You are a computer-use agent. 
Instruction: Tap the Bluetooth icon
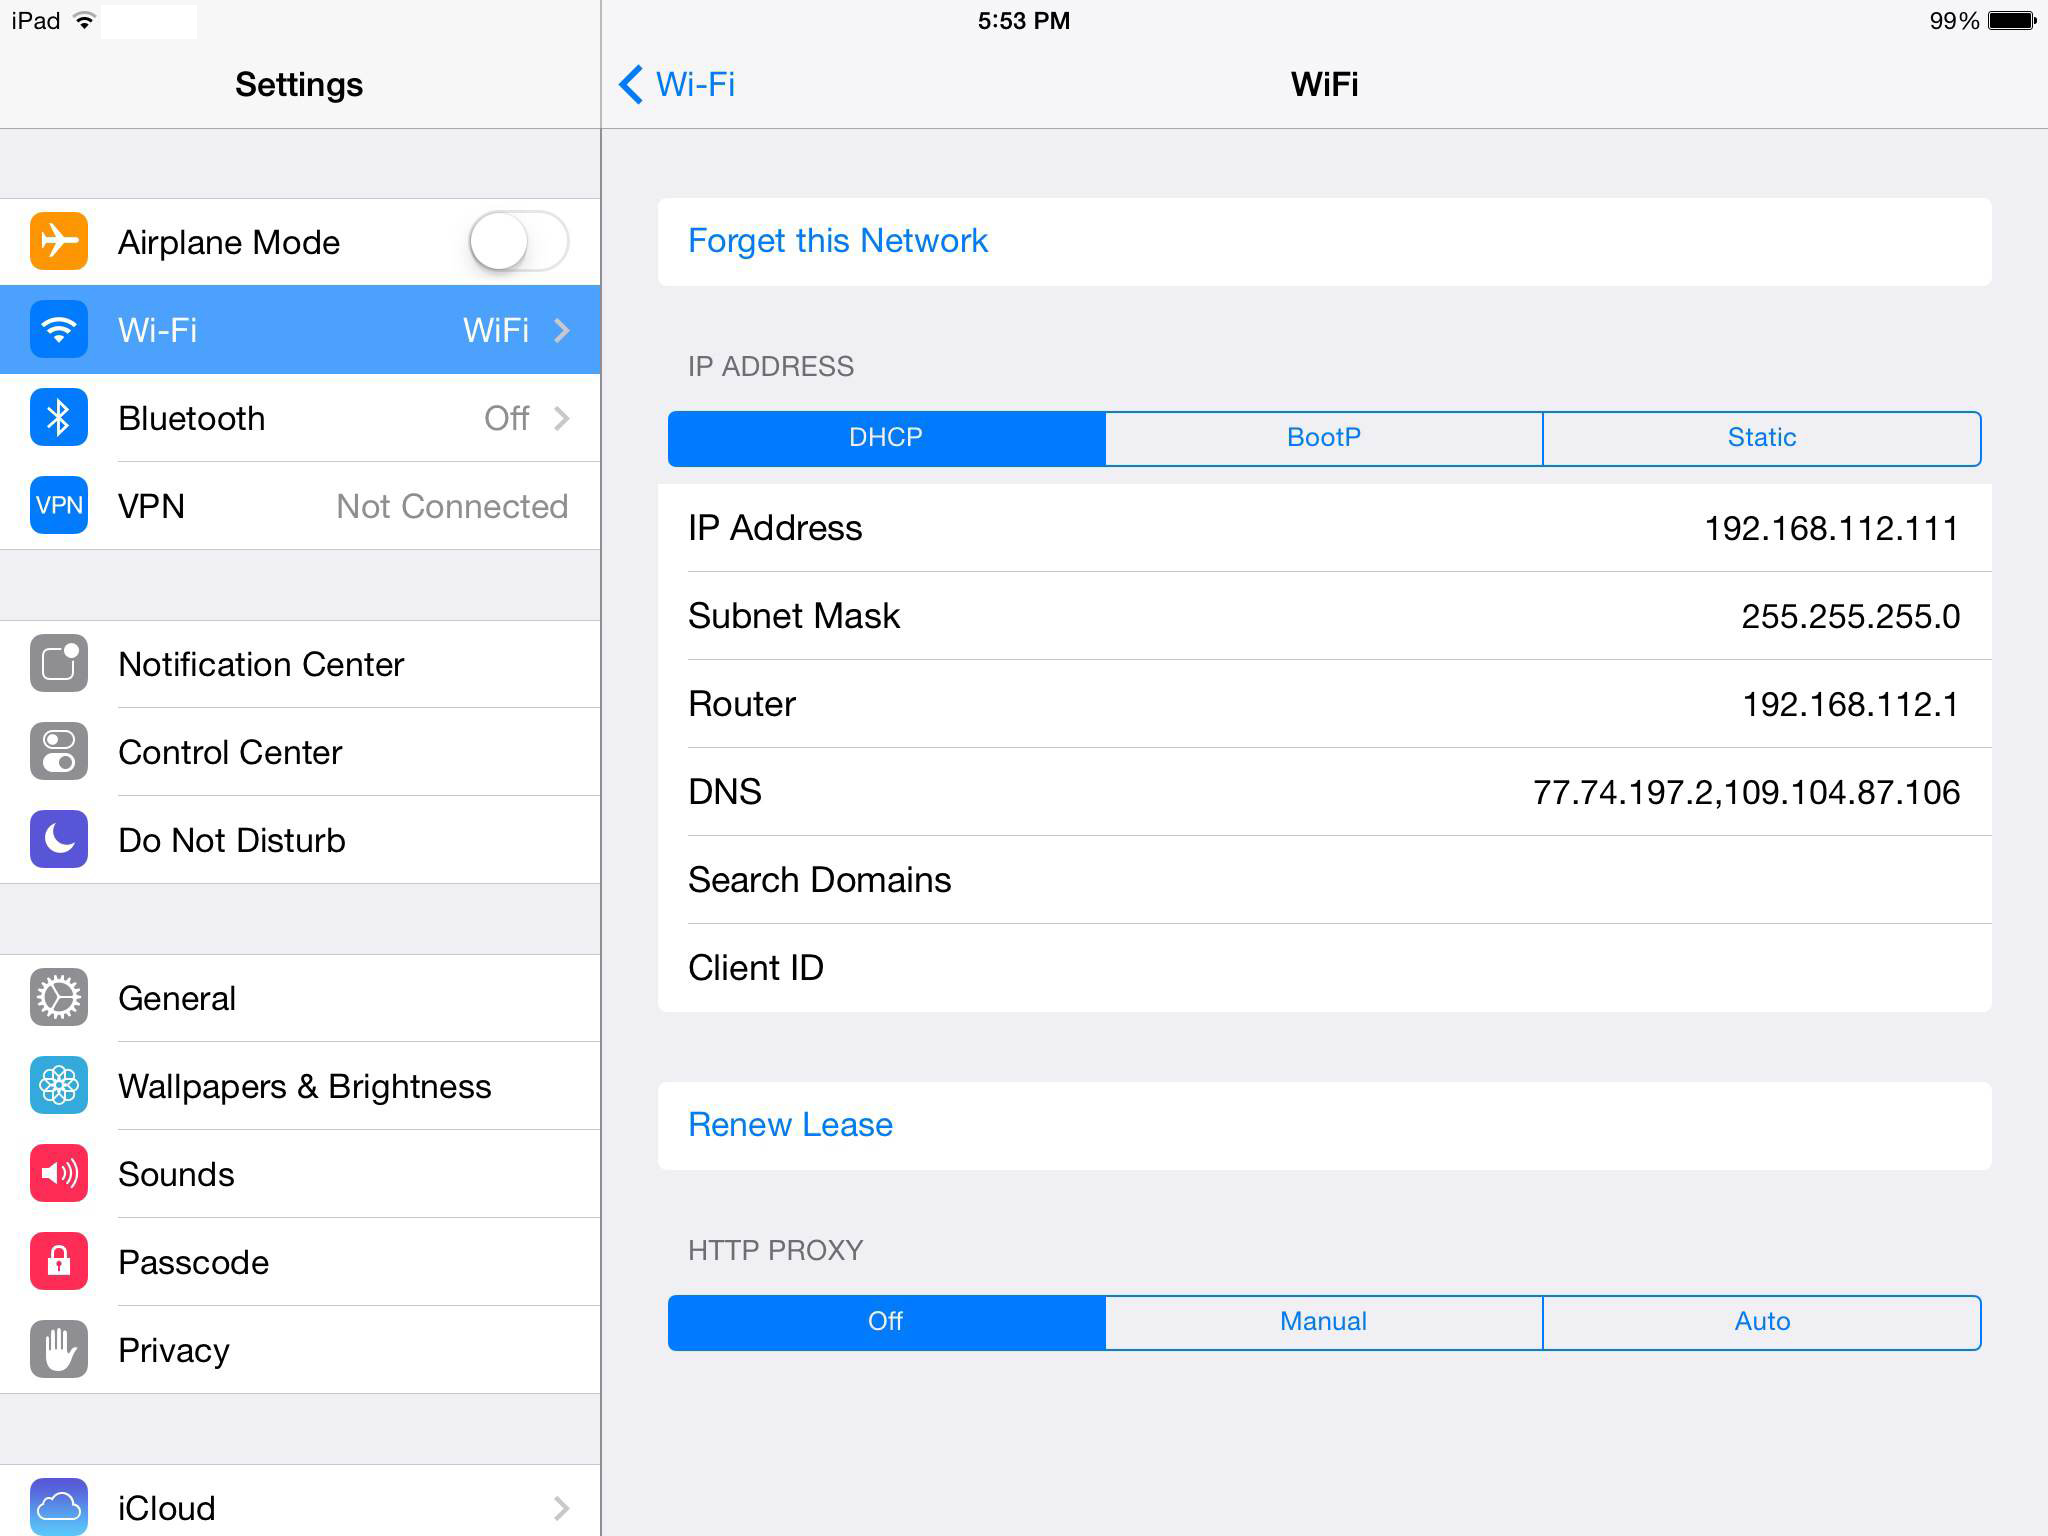(x=58, y=418)
